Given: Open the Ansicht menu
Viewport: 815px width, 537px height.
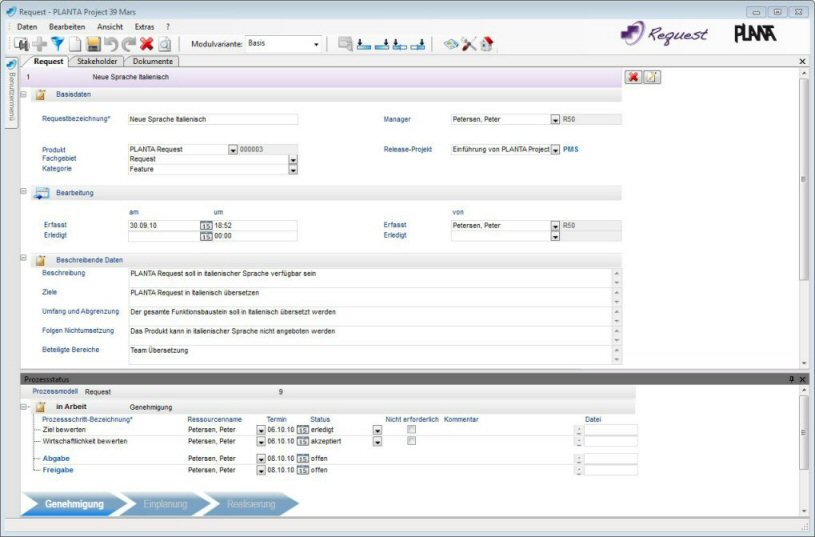Looking at the screenshot, I should click(x=110, y=27).
